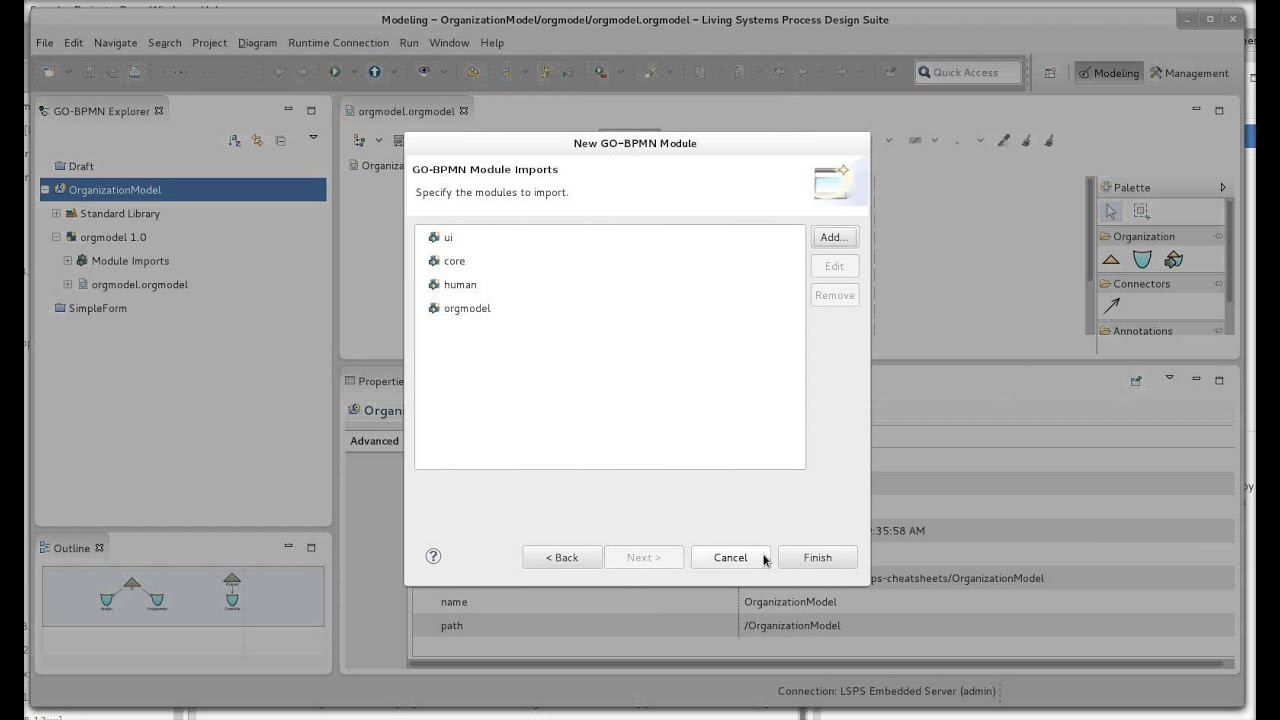Toggle Link with Editor in GO-BPMN Explorer
Image resolution: width=1280 pixels, height=720 pixels.
[257, 141]
